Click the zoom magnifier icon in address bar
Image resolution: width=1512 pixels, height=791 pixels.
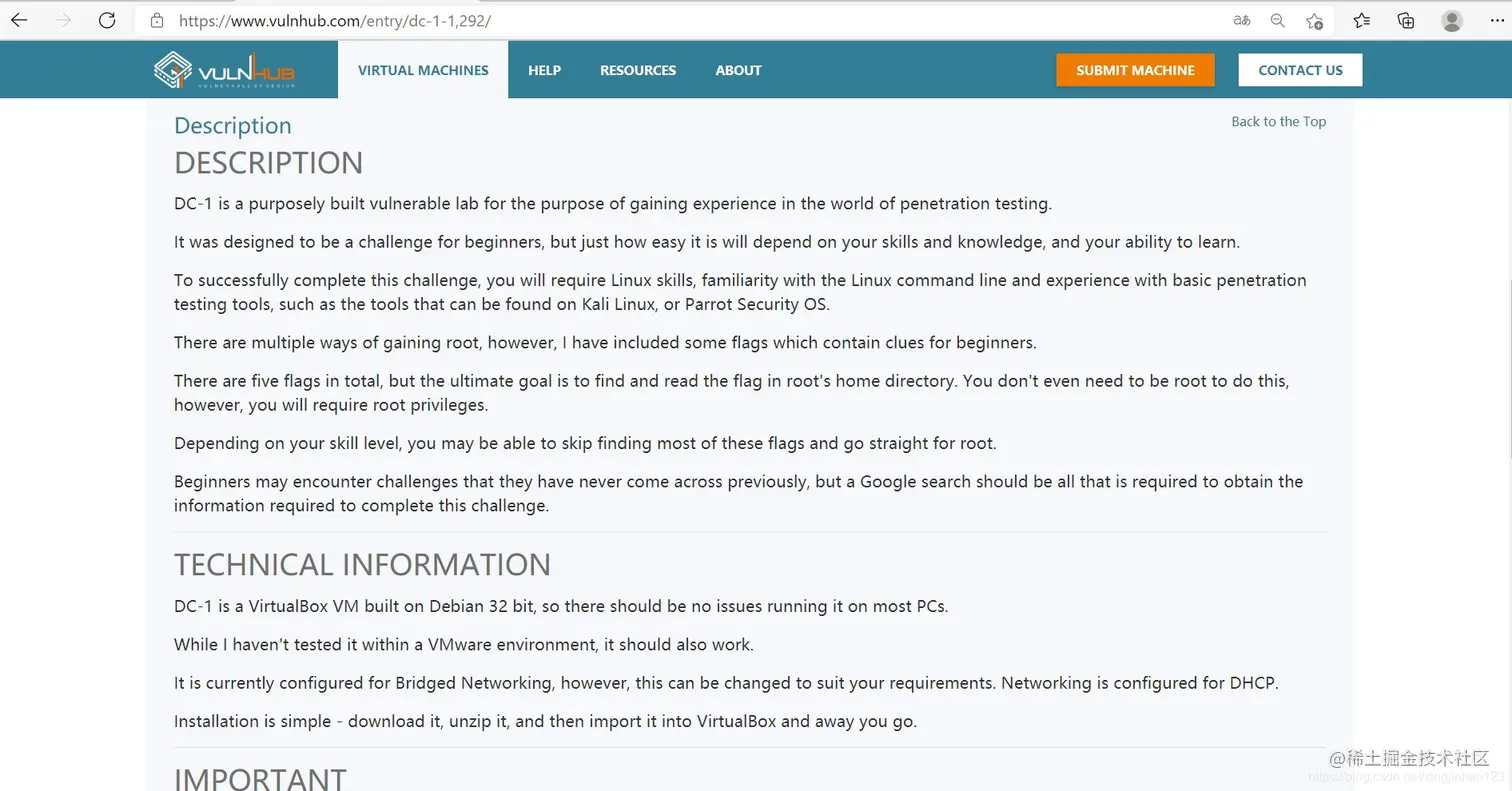(x=1277, y=20)
